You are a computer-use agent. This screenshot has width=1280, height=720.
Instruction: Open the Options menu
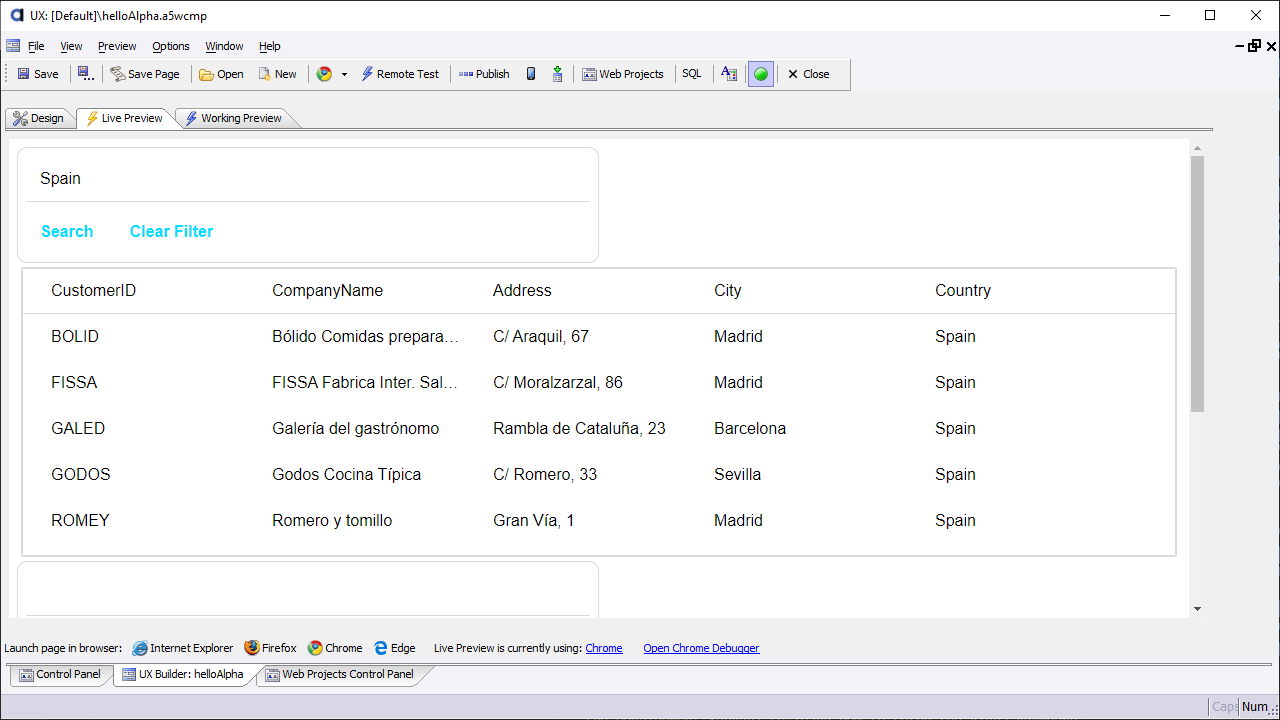(171, 46)
